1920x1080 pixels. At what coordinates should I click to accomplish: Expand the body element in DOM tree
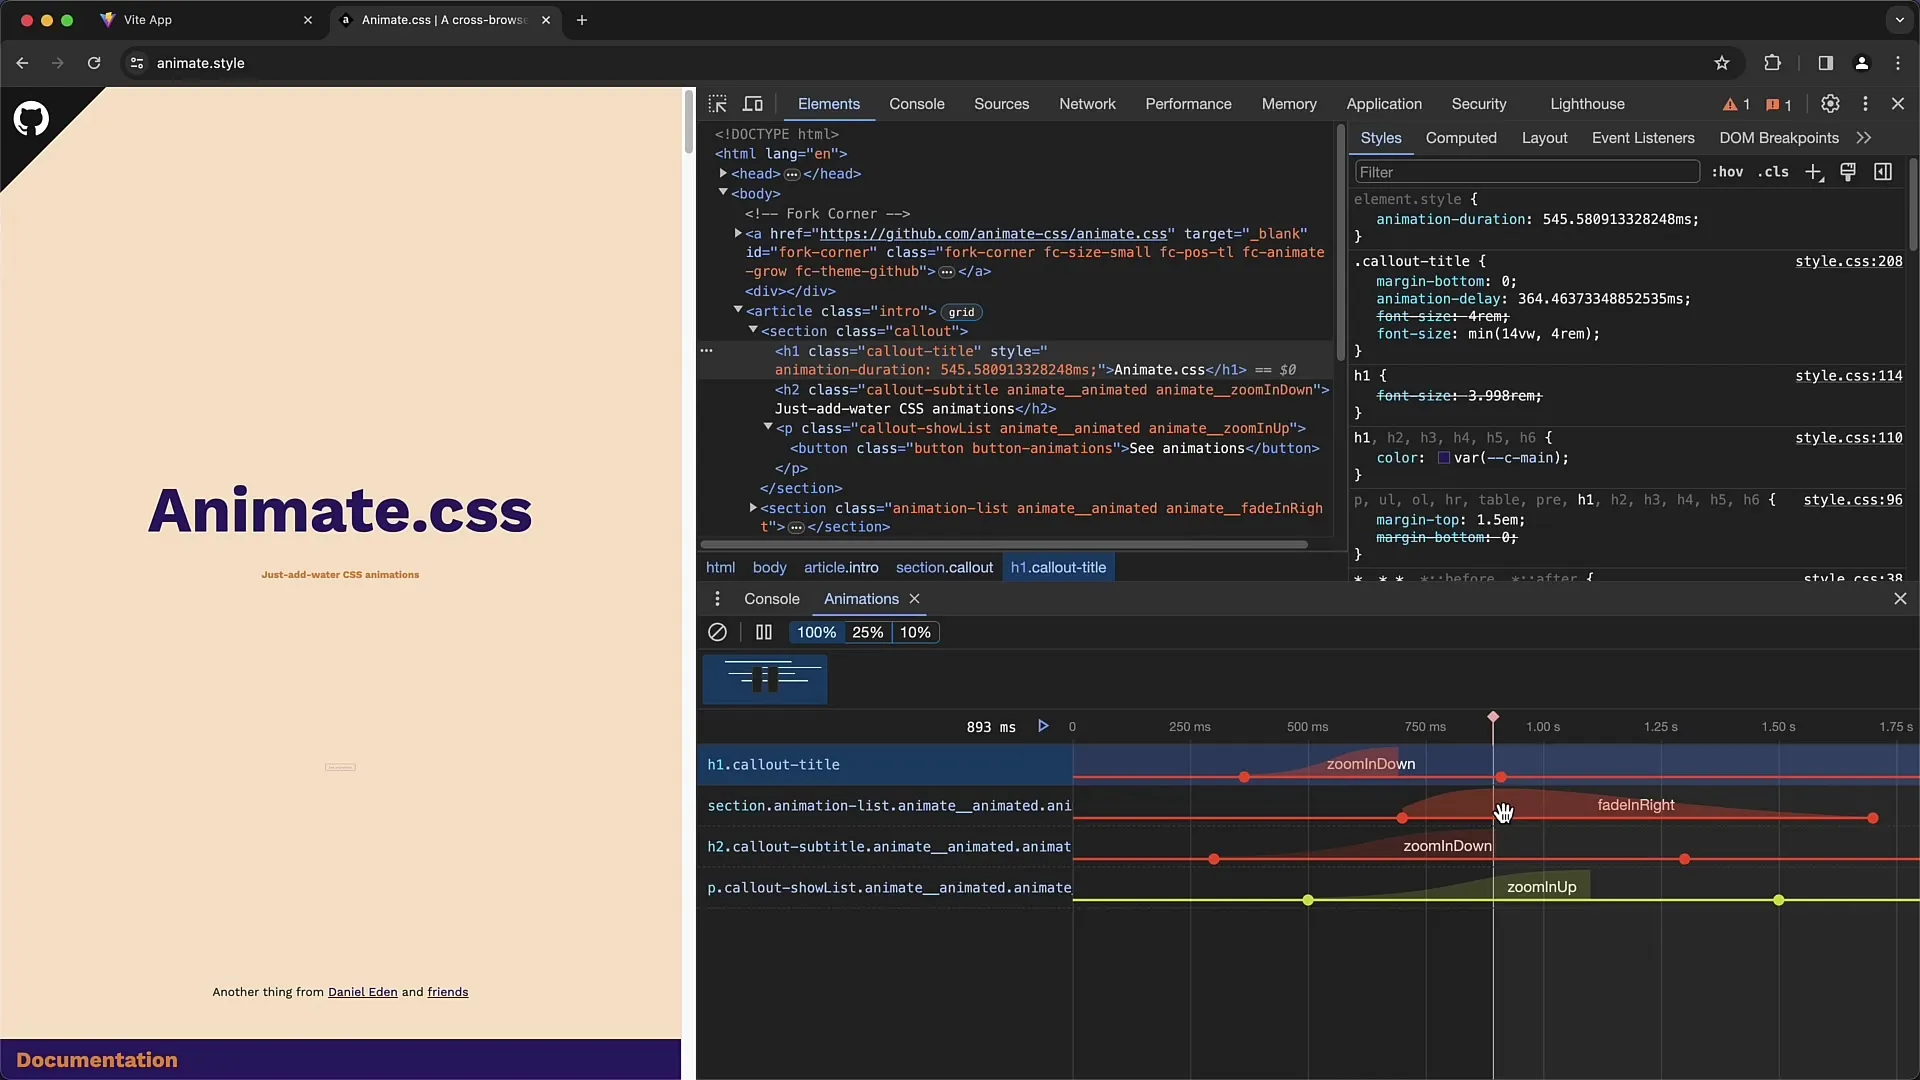point(723,194)
